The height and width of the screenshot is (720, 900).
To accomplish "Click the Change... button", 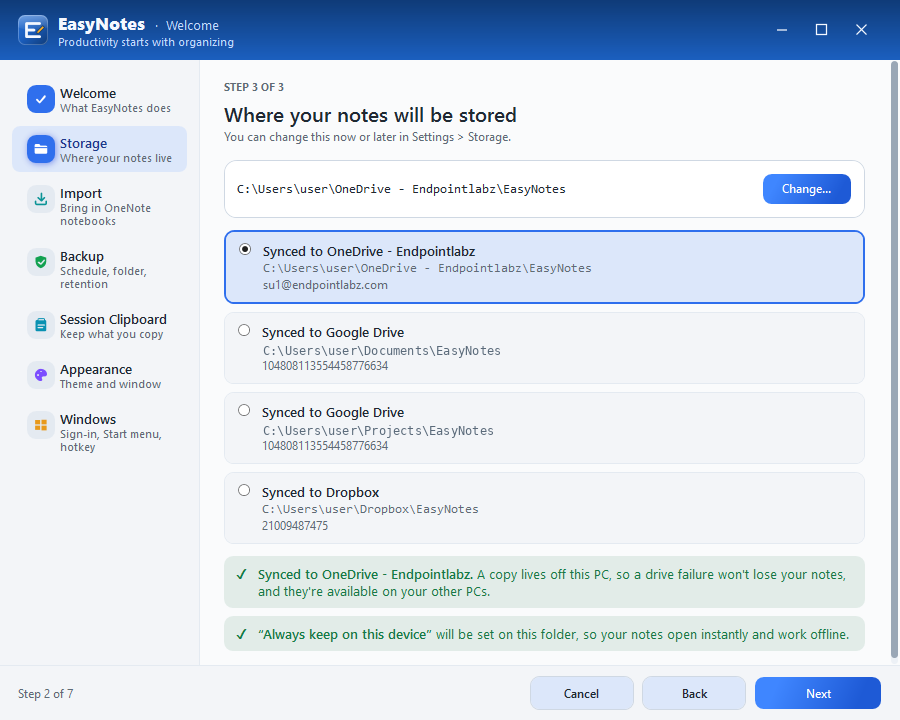I will [806, 189].
